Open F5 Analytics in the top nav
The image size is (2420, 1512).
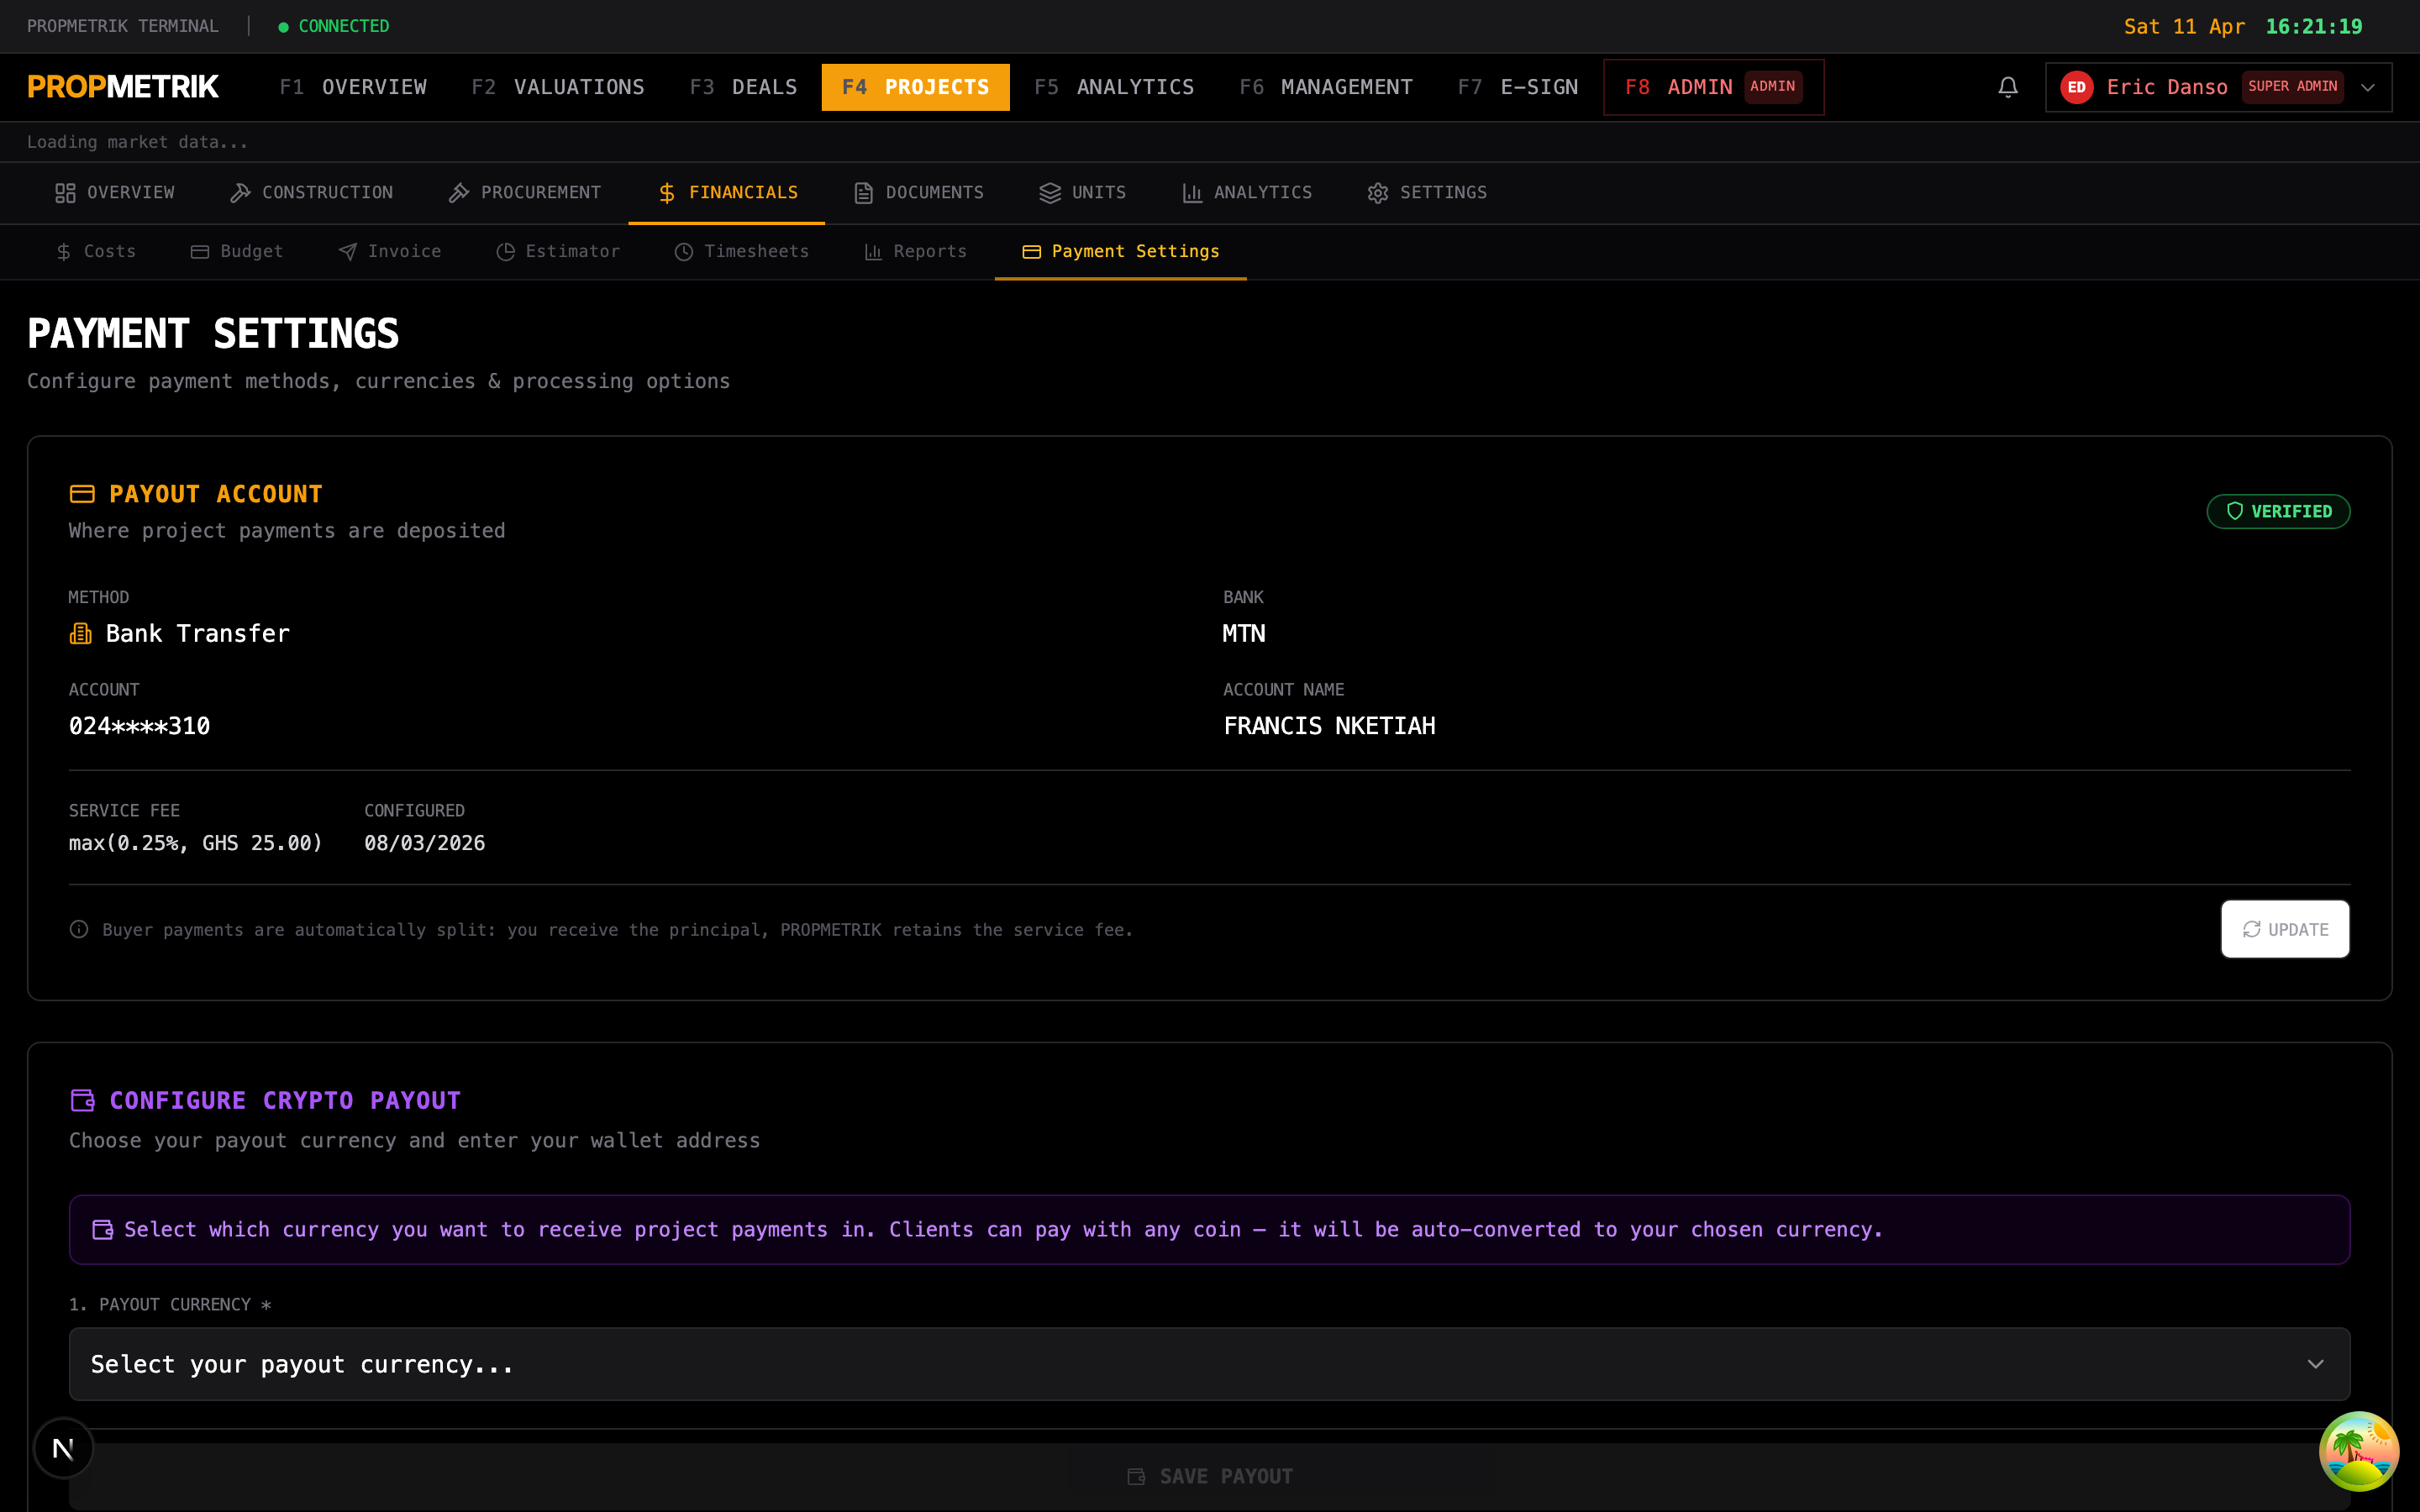[1114, 87]
